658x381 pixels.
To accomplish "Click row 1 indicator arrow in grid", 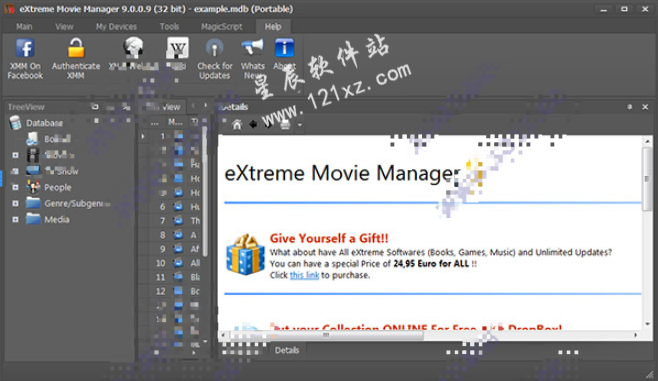I will (x=143, y=136).
